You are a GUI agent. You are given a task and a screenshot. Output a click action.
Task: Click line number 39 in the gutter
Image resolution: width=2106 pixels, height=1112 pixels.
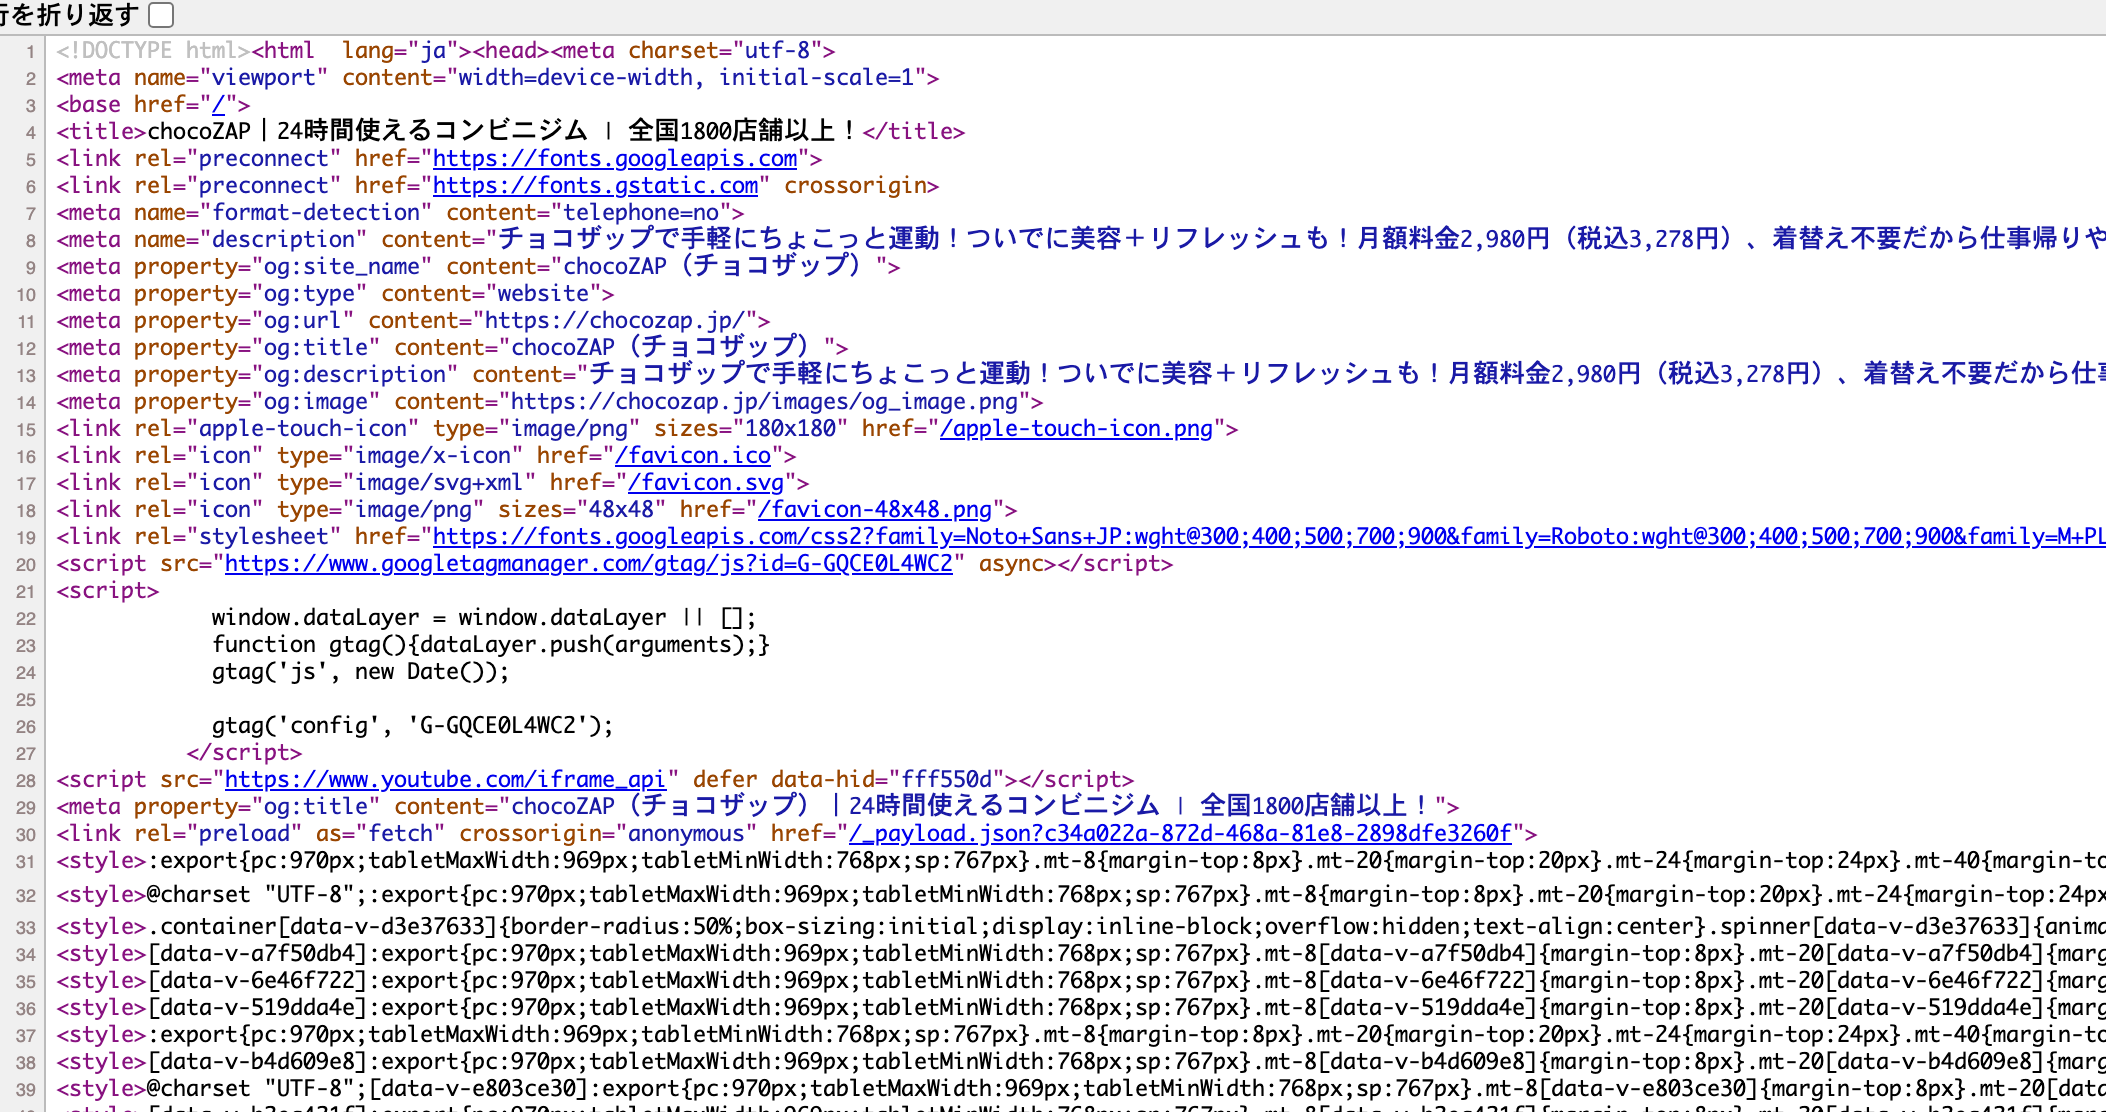click(x=26, y=1088)
